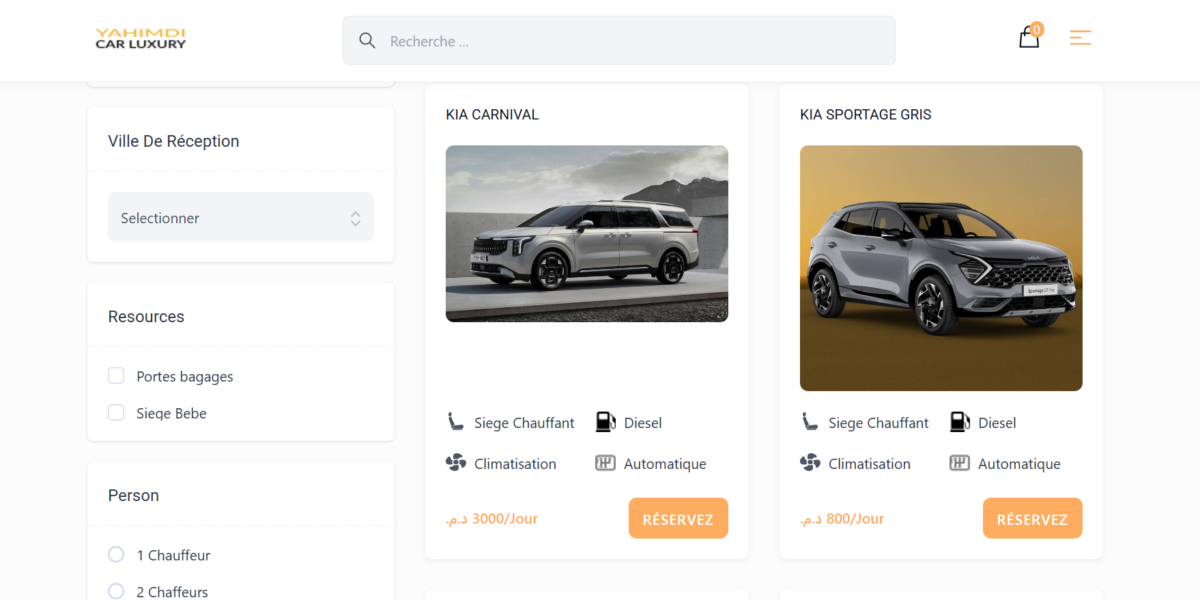Viewport: 1200px width, 600px height.
Task: Enable the Portes bagages checkbox
Action: pos(116,376)
